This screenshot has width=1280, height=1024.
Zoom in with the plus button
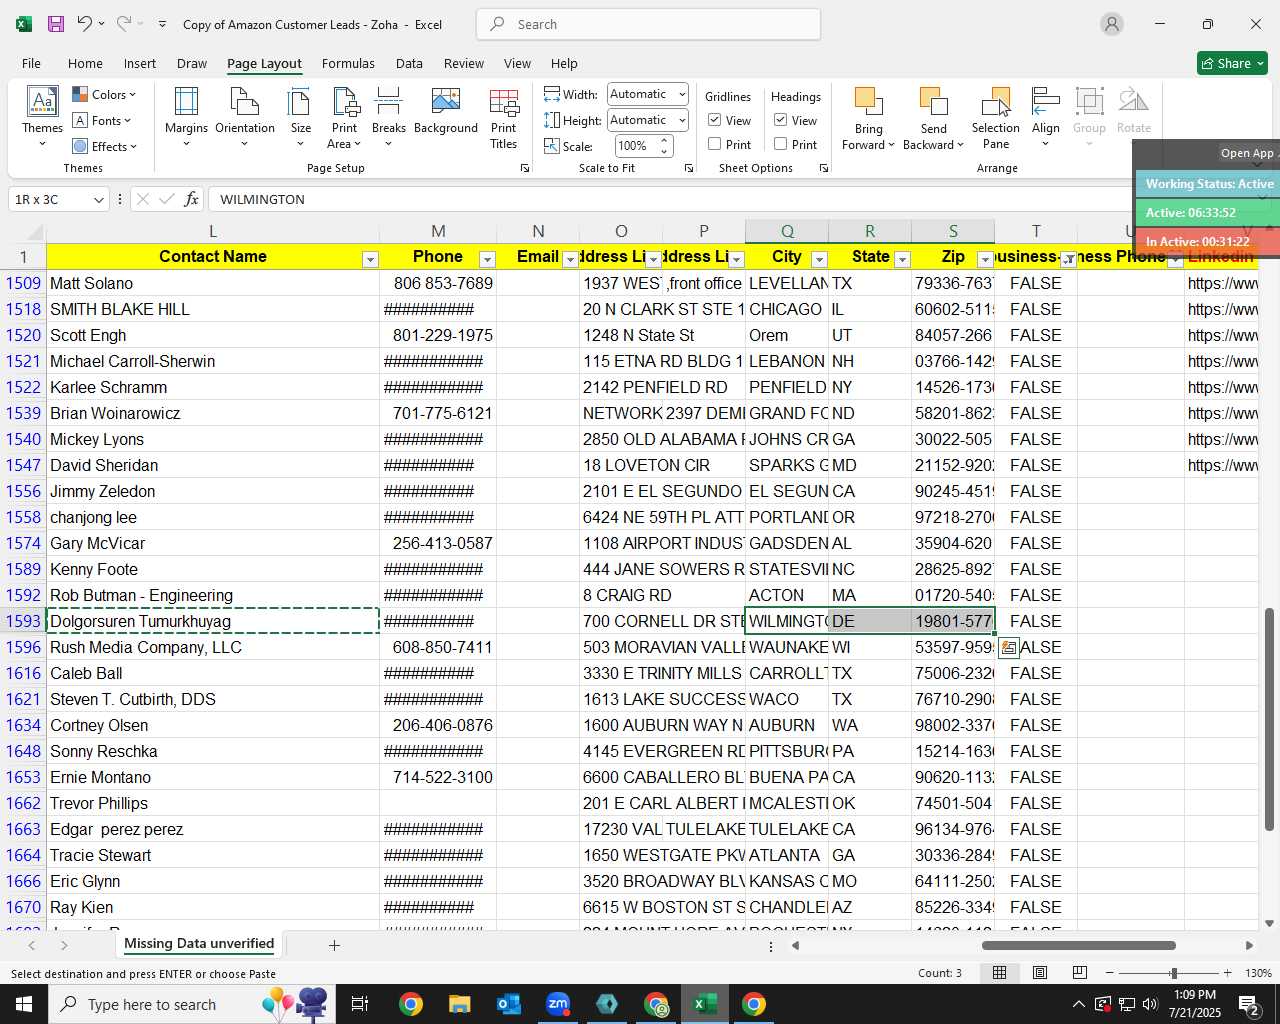pos(1227,973)
